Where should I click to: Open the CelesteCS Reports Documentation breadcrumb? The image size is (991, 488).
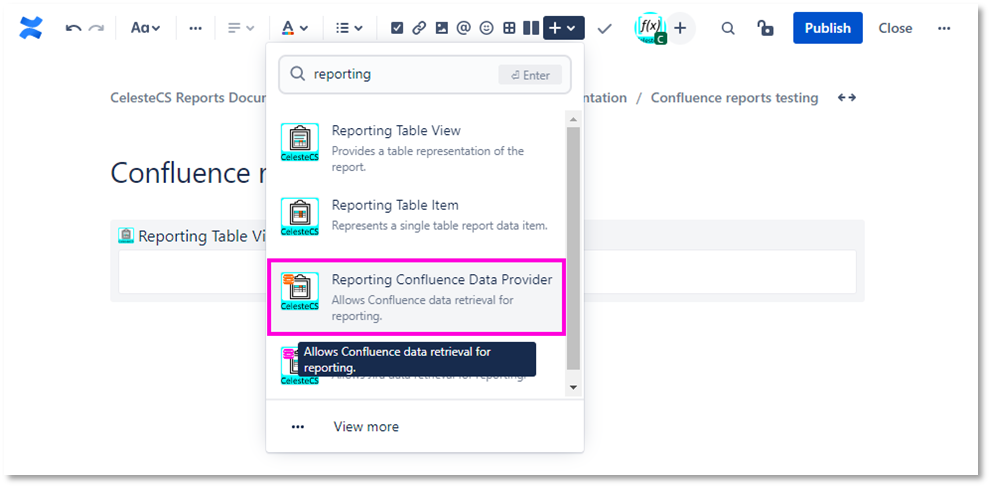click(188, 98)
